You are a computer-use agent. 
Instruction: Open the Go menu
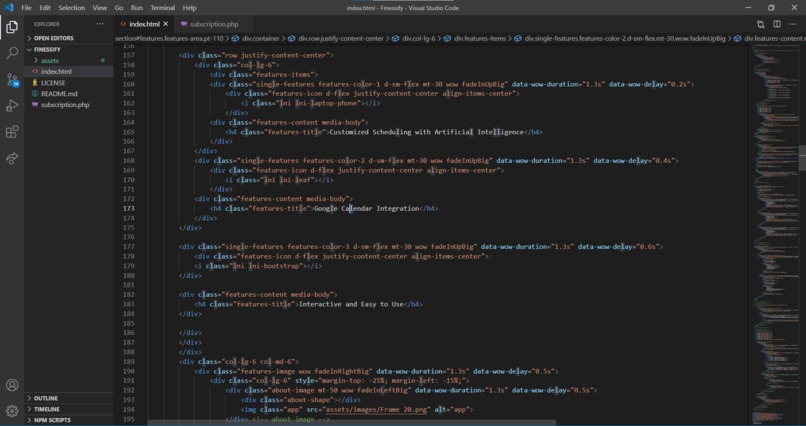[119, 8]
